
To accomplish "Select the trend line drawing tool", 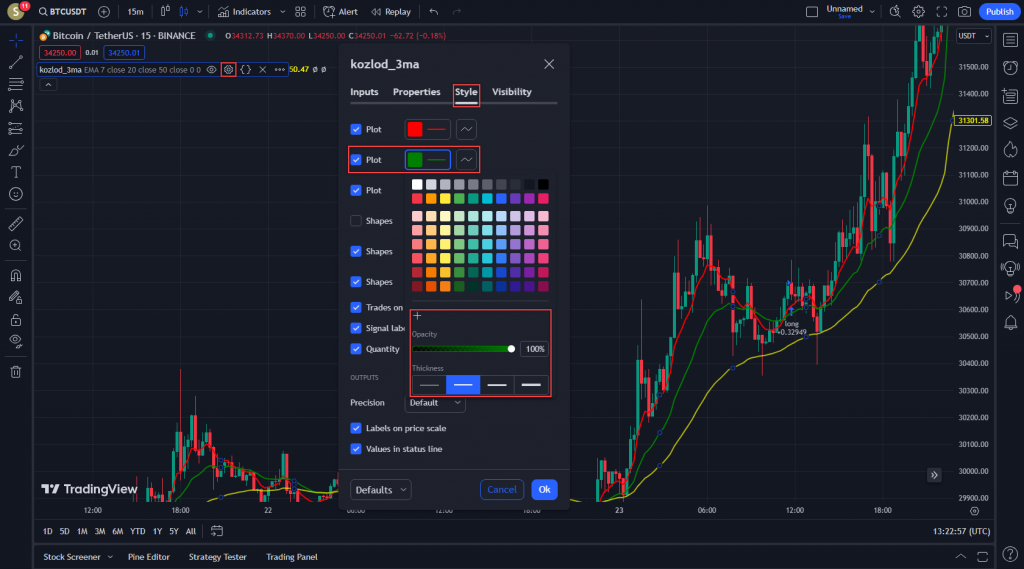I will tap(16, 63).
